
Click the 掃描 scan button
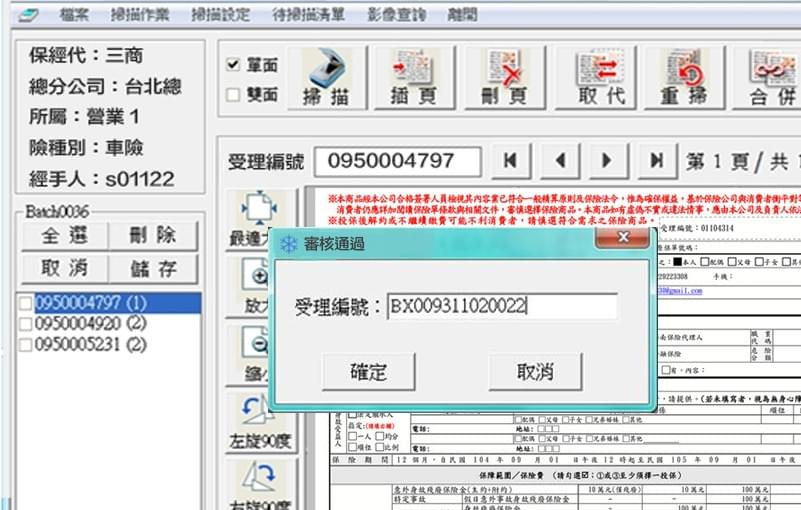click(327, 78)
